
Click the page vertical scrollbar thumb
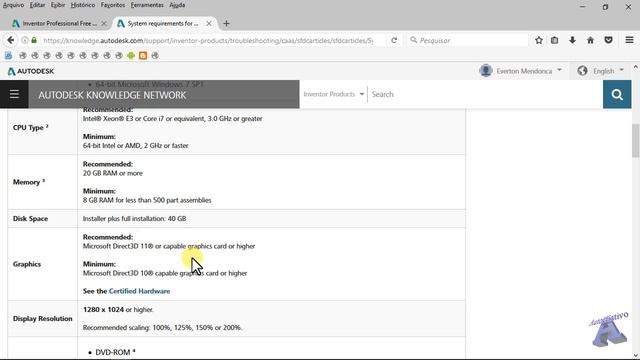[636, 140]
